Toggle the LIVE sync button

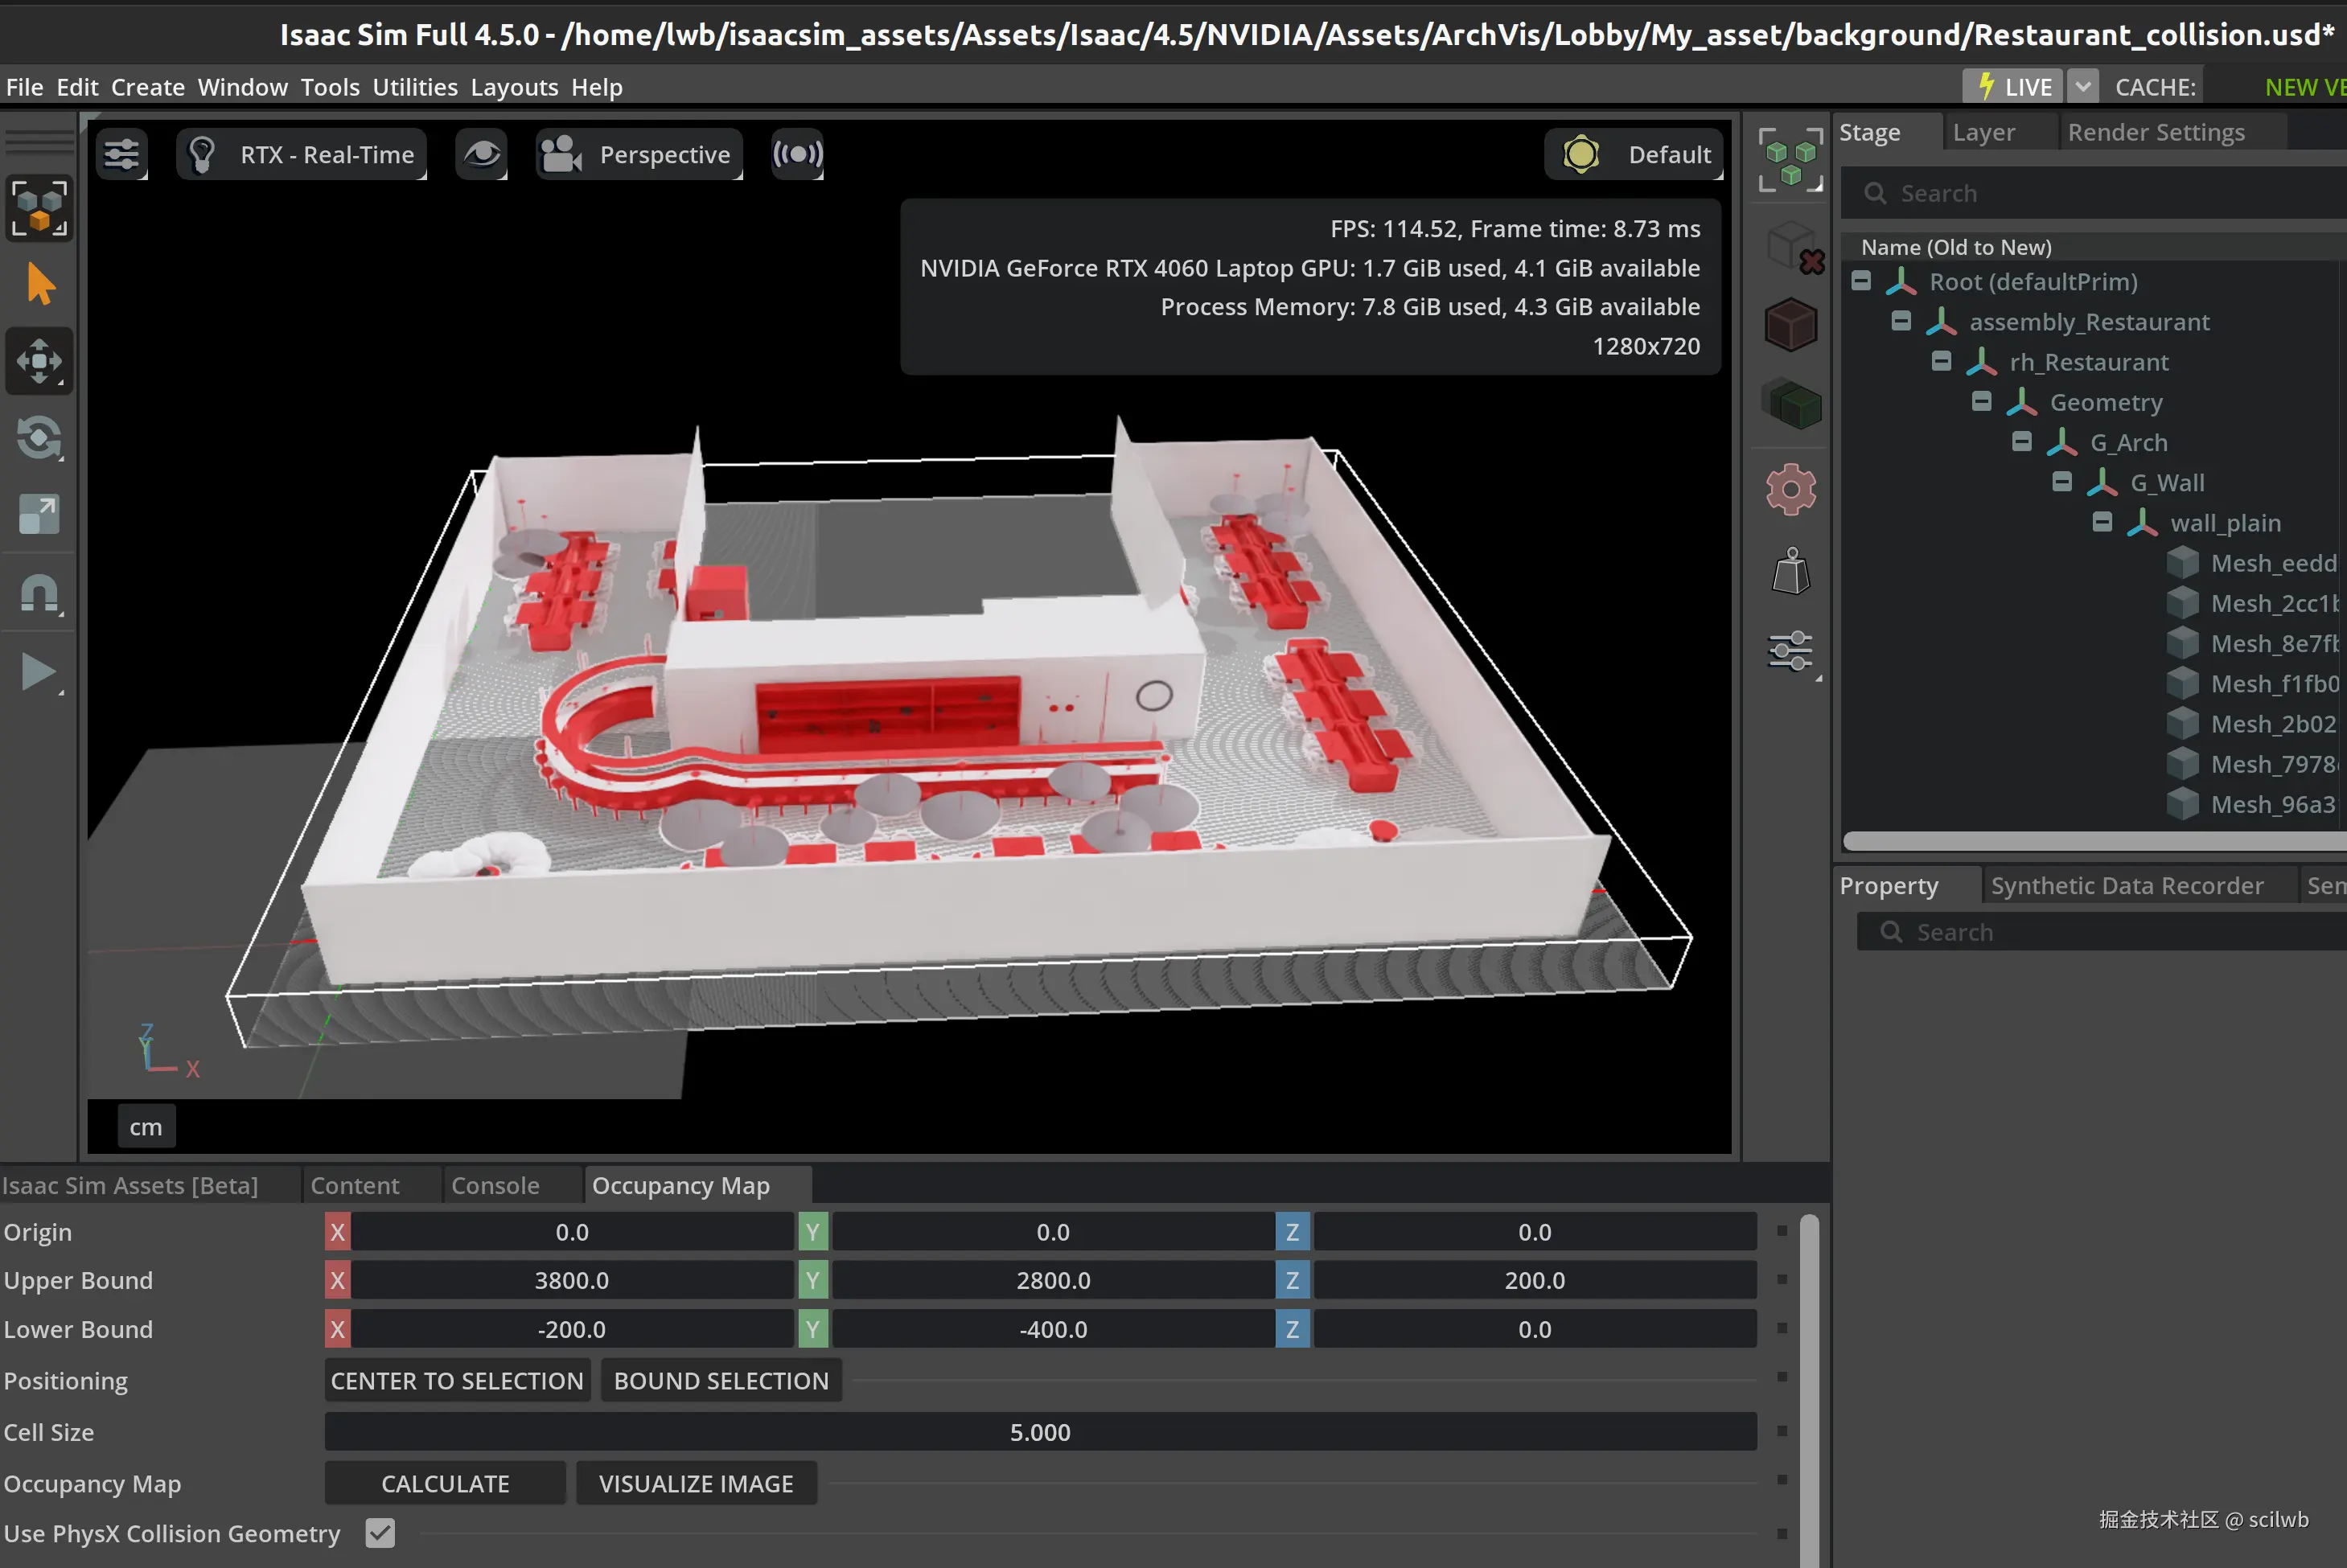click(2014, 87)
